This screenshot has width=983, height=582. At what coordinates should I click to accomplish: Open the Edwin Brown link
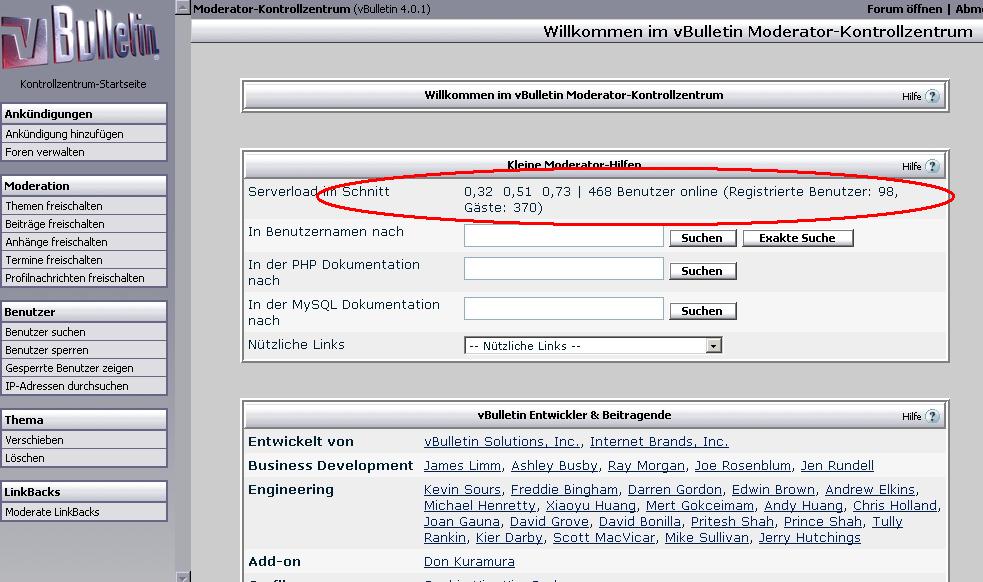tap(774, 490)
